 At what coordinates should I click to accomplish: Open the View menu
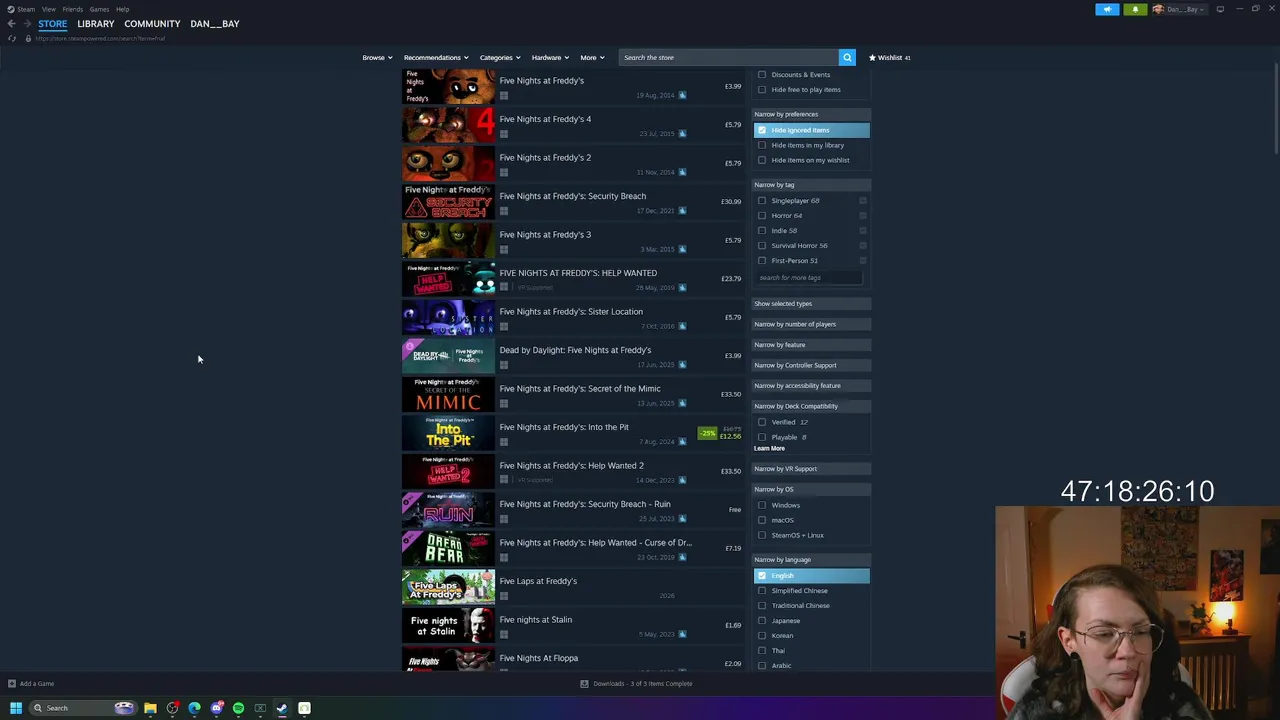click(x=48, y=9)
